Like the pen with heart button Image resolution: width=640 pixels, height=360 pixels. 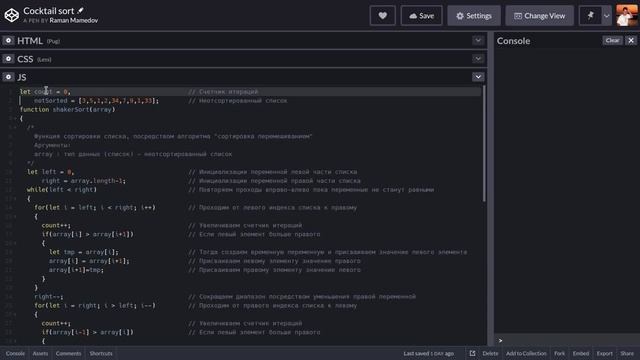pos(382,16)
